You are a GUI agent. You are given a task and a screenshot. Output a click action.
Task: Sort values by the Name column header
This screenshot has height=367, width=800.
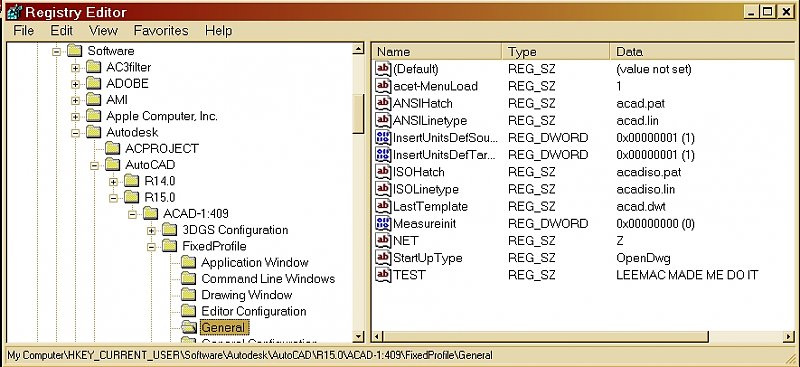click(x=437, y=52)
